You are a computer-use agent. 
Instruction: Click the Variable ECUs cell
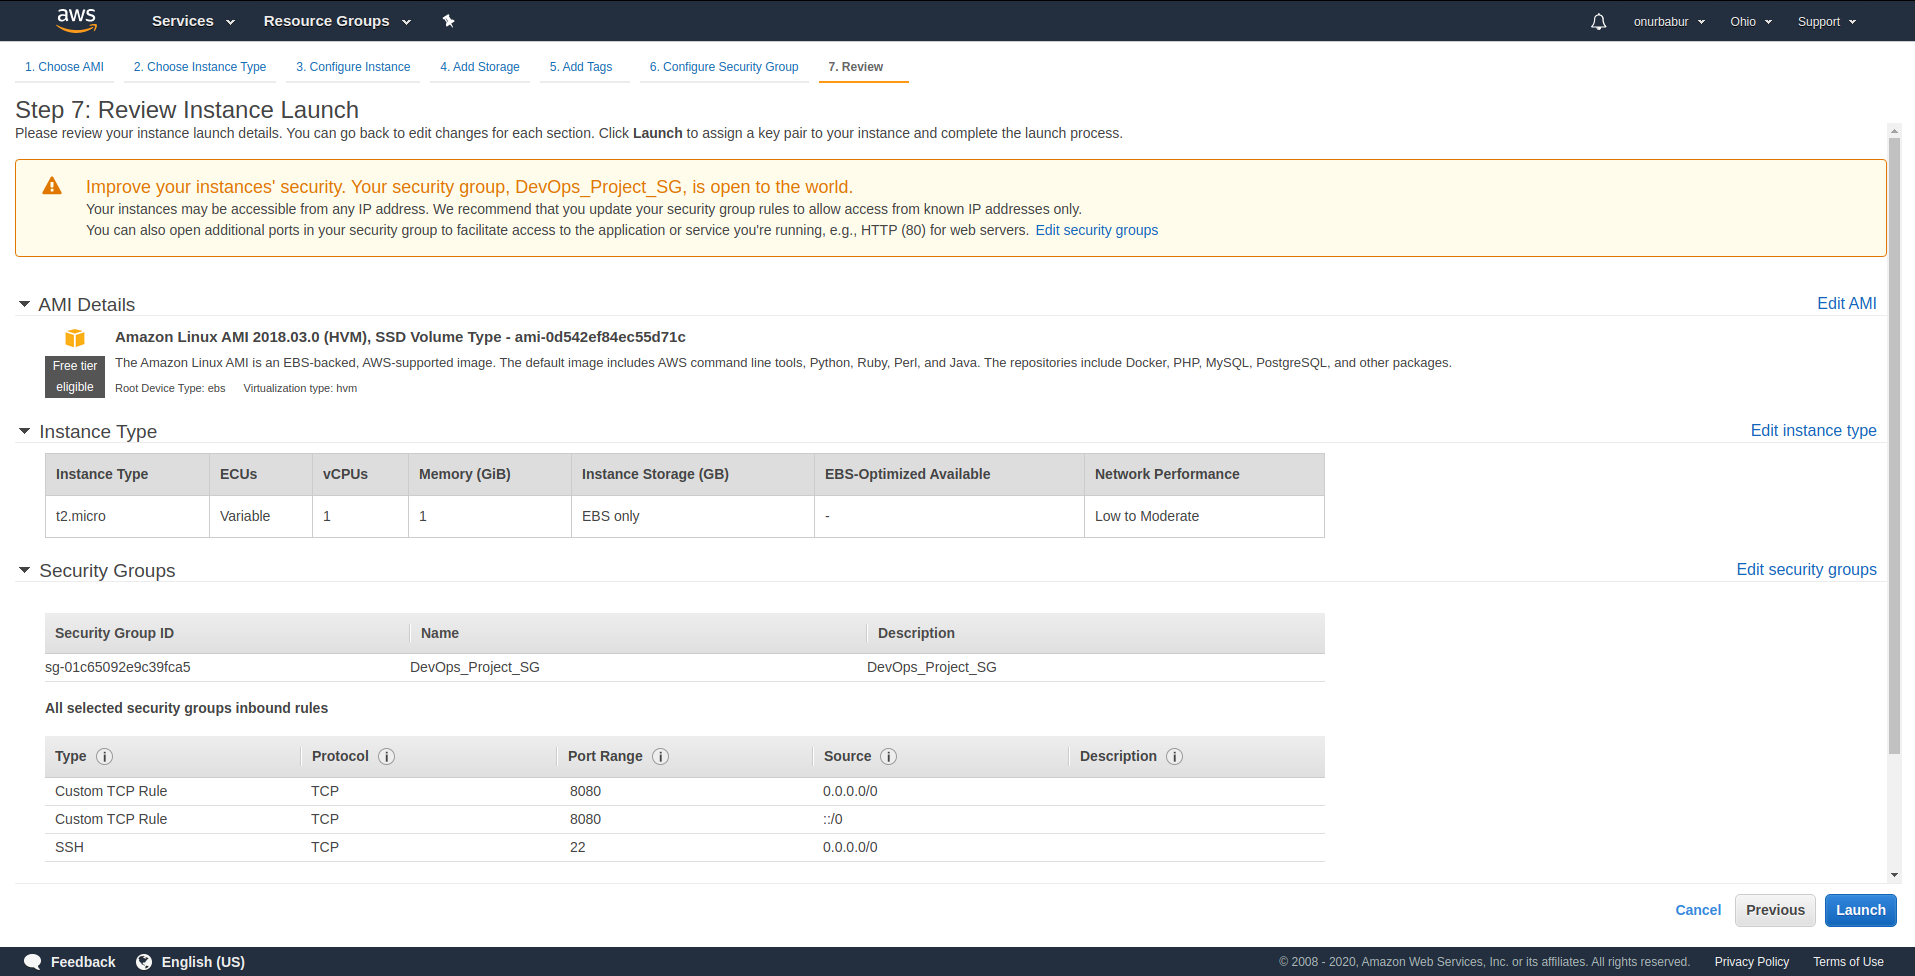click(261, 516)
